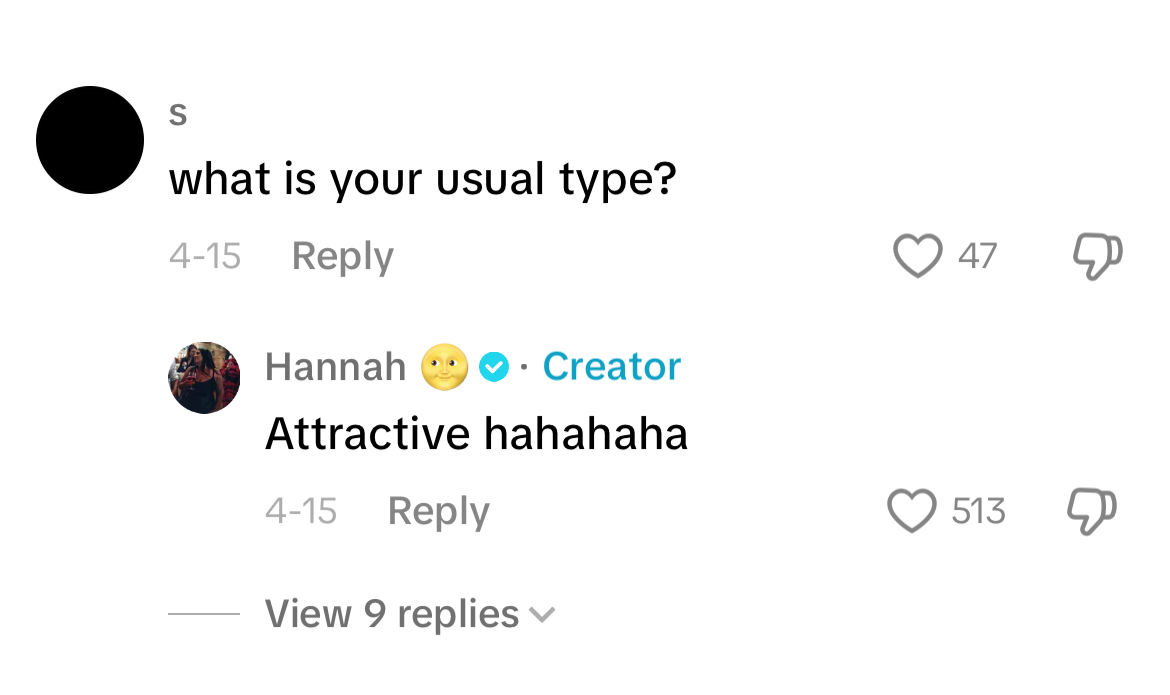
Task: Reply to Hannah's "Attractive hahahaha" comment
Action: click(x=438, y=512)
